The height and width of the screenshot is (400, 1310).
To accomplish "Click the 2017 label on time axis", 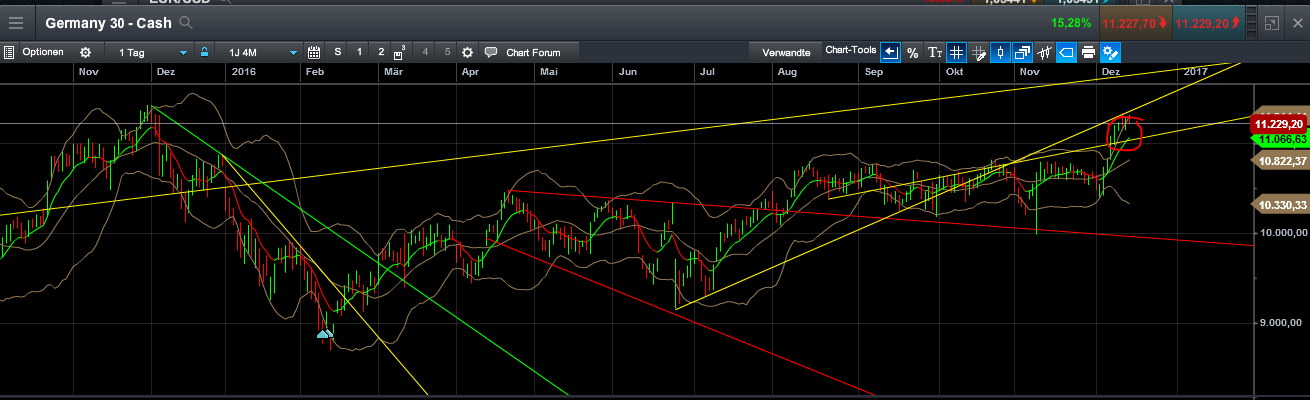I will pyautogui.click(x=1195, y=72).
